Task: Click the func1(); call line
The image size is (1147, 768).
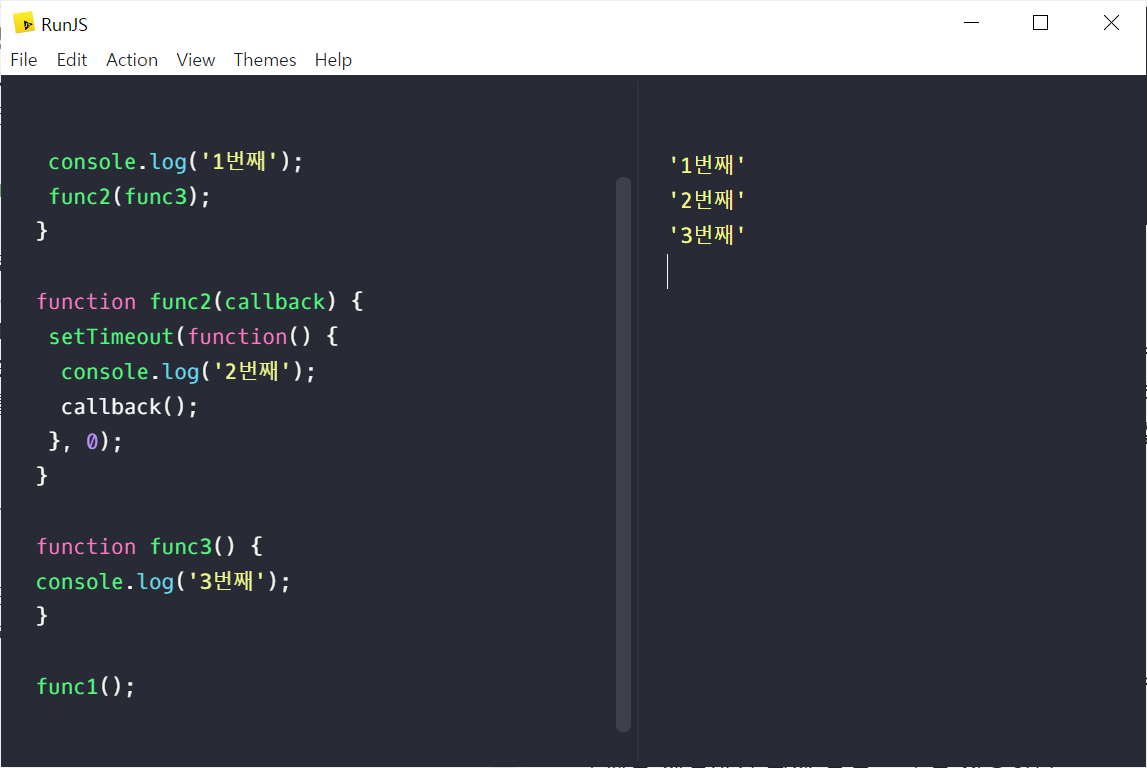Action: (x=86, y=687)
